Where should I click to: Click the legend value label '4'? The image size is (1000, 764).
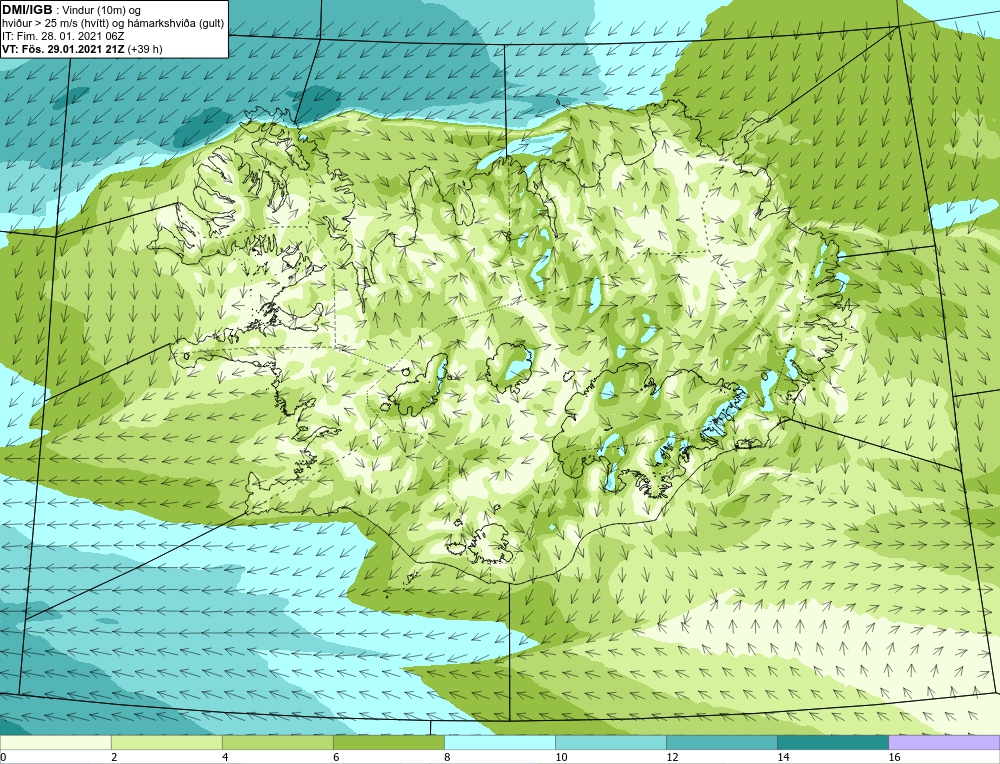click(x=225, y=757)
